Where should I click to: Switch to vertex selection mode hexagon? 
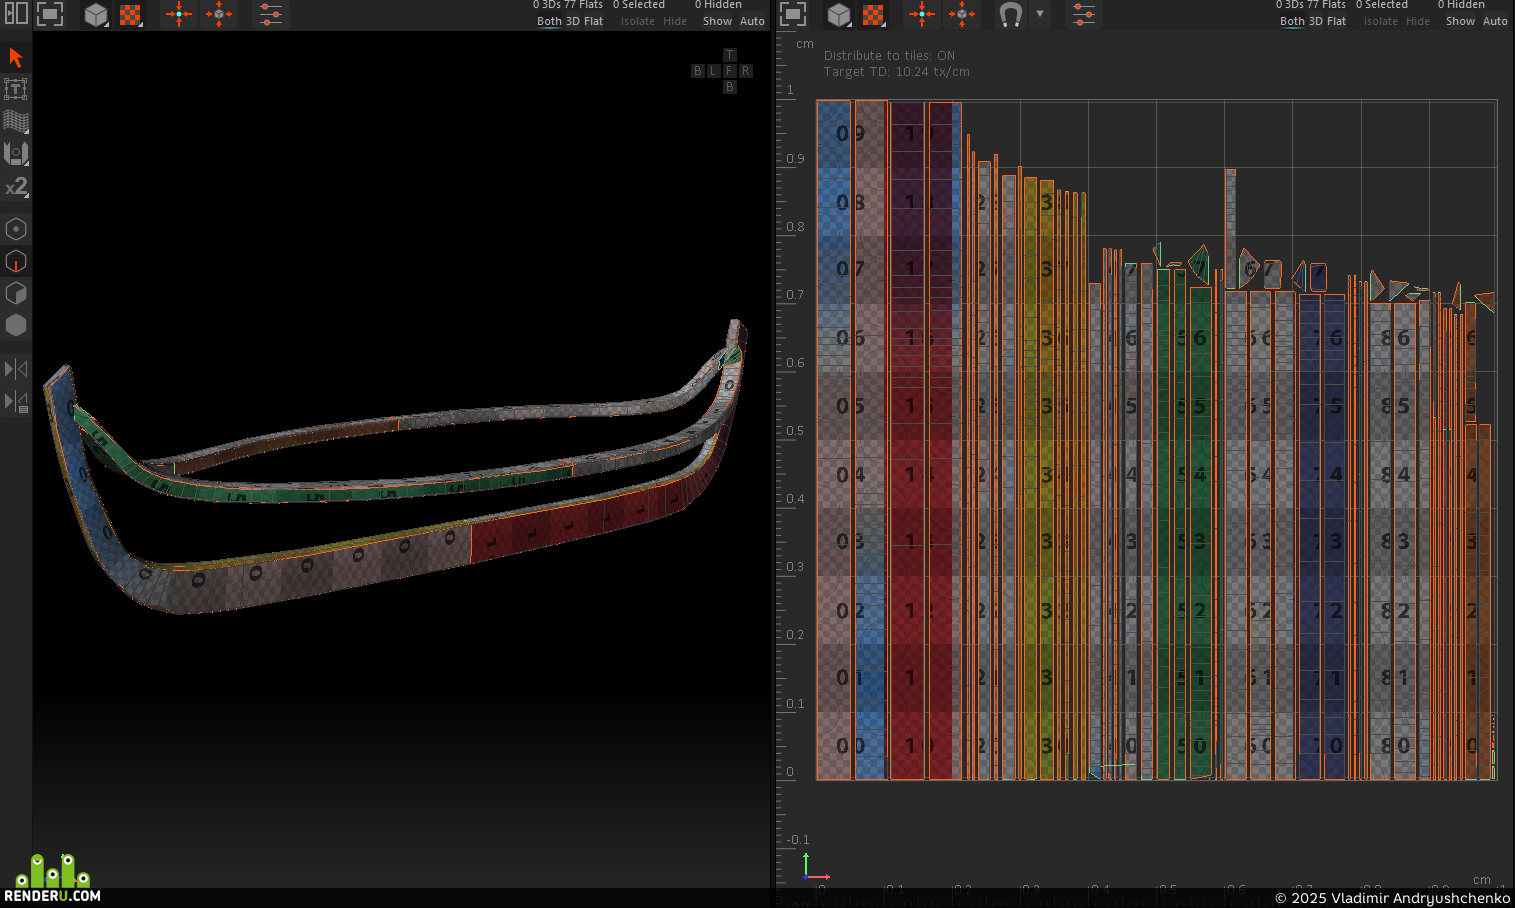(x=16, y=229)
